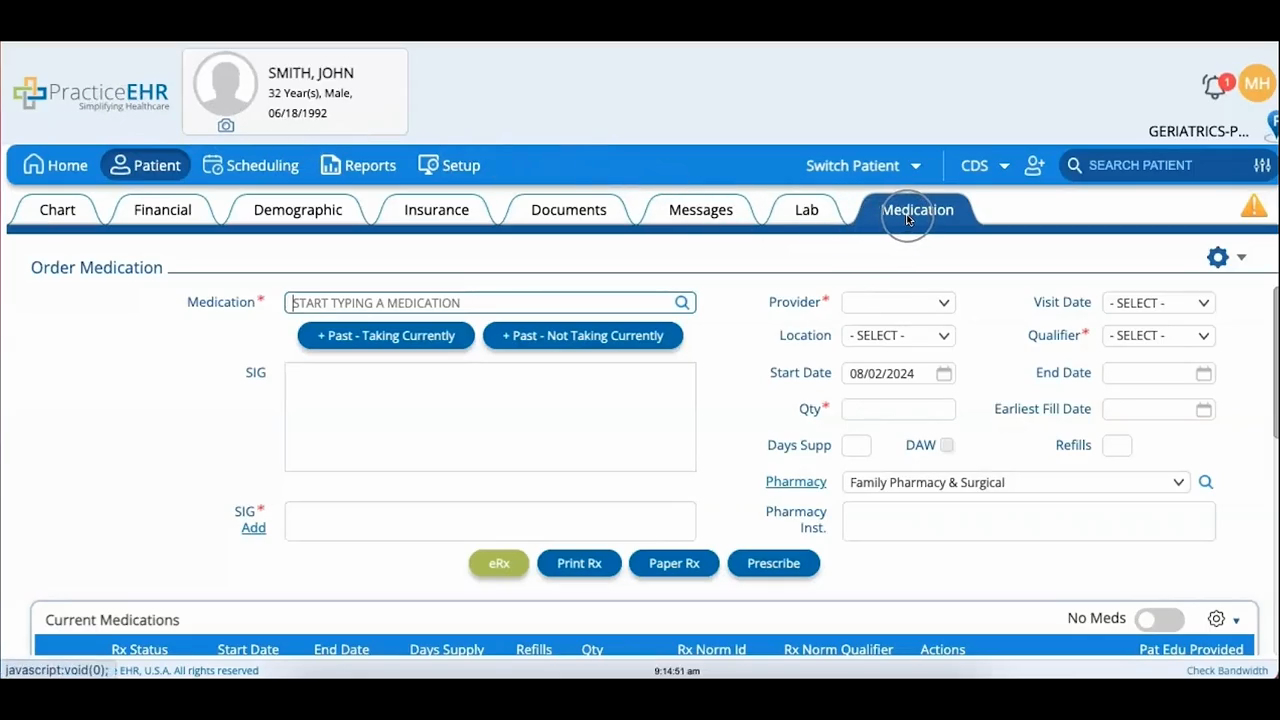Click the Rx Status column header

(139, 649)
